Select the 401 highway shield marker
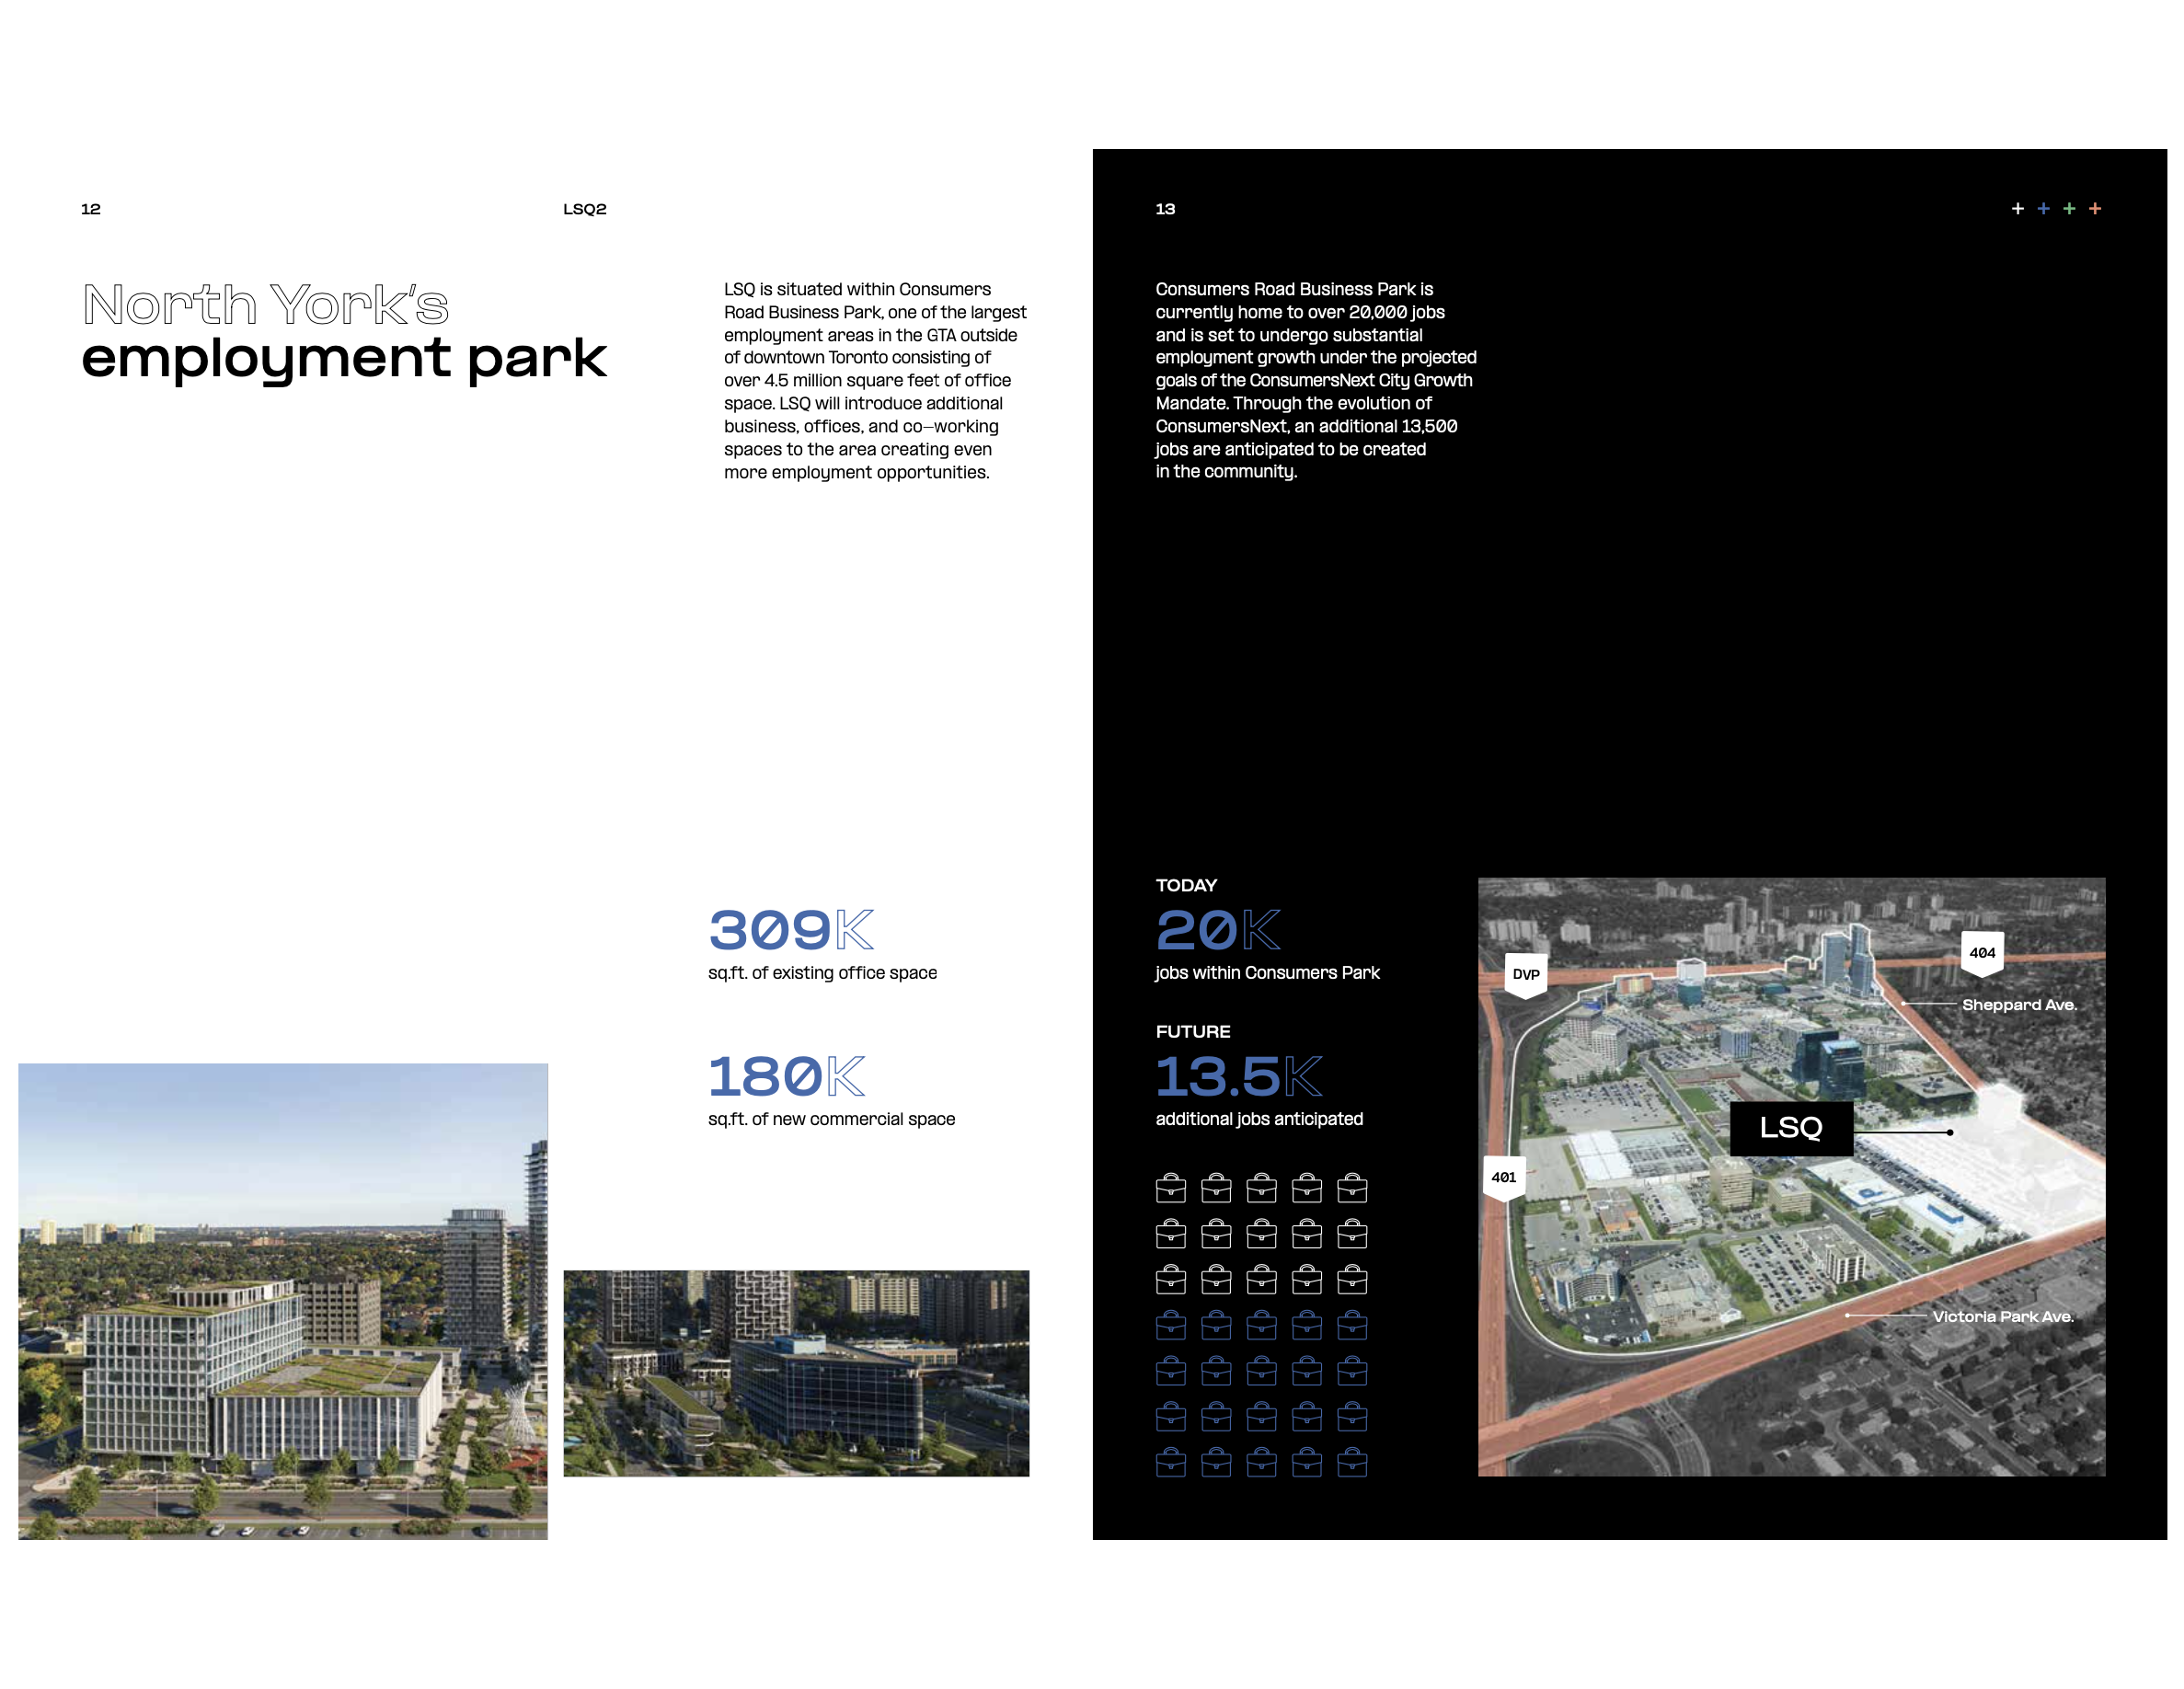2184x1689 pixels. point(1504,1177)
